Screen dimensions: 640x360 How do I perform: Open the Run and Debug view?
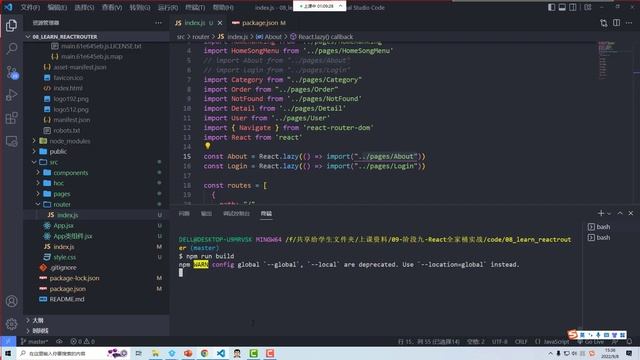[x=11, y=95]
